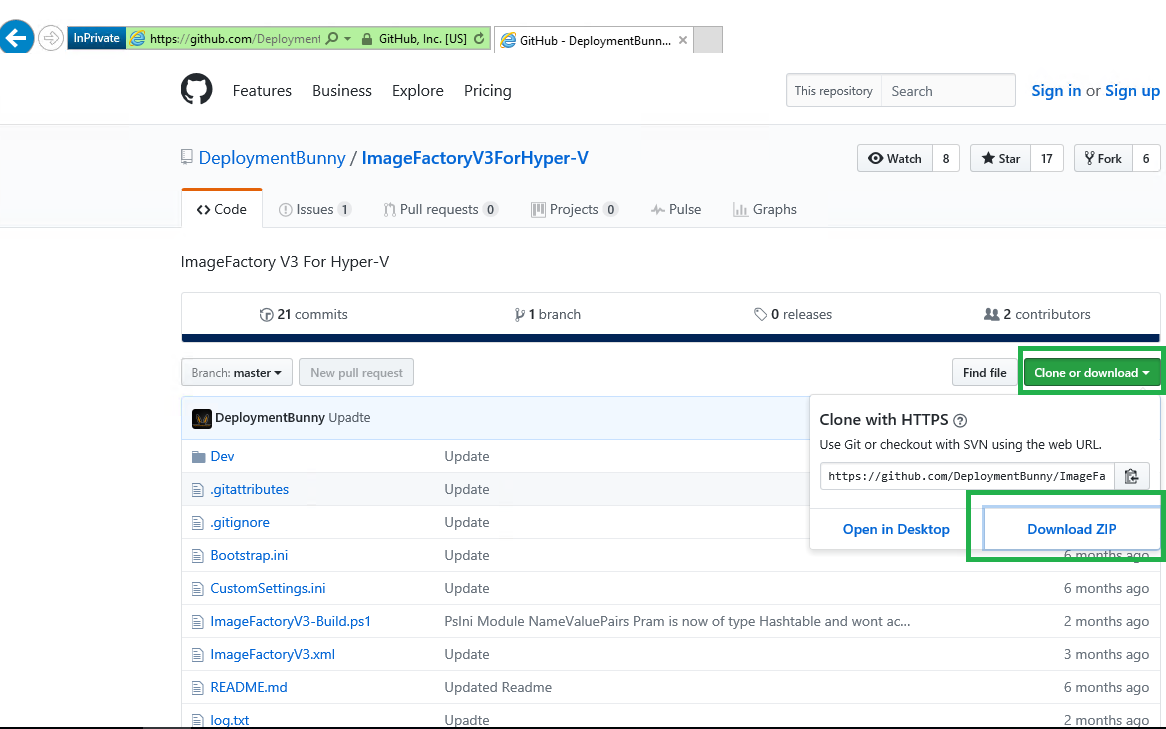Click the ImageFactoryV3ForHyper-V repository link
This screenshot has height=729, width=1166.
coord(475,158)
